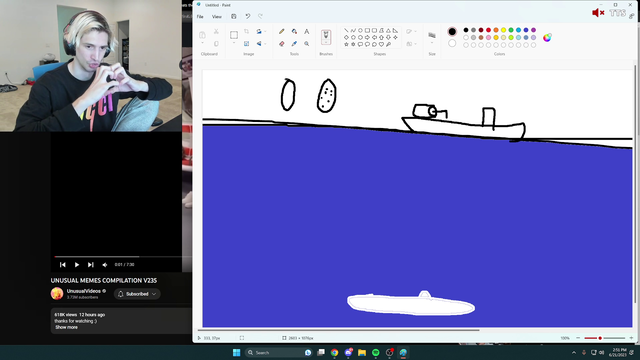The width and height of the screenshot is (640, 360).
Task: Choose the Triangle shape
Action: pyautogui.click(x=388, y=30)
